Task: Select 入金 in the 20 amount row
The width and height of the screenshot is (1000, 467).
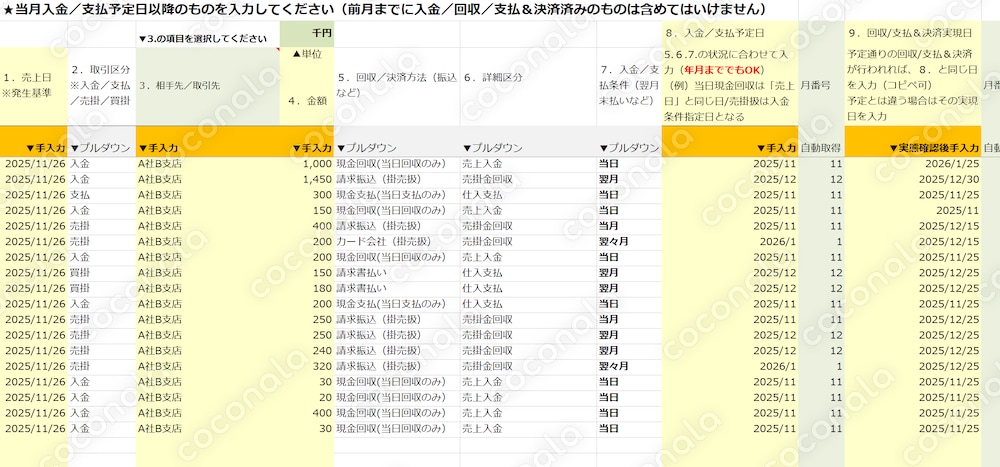Action: click(x=102, y=397)
